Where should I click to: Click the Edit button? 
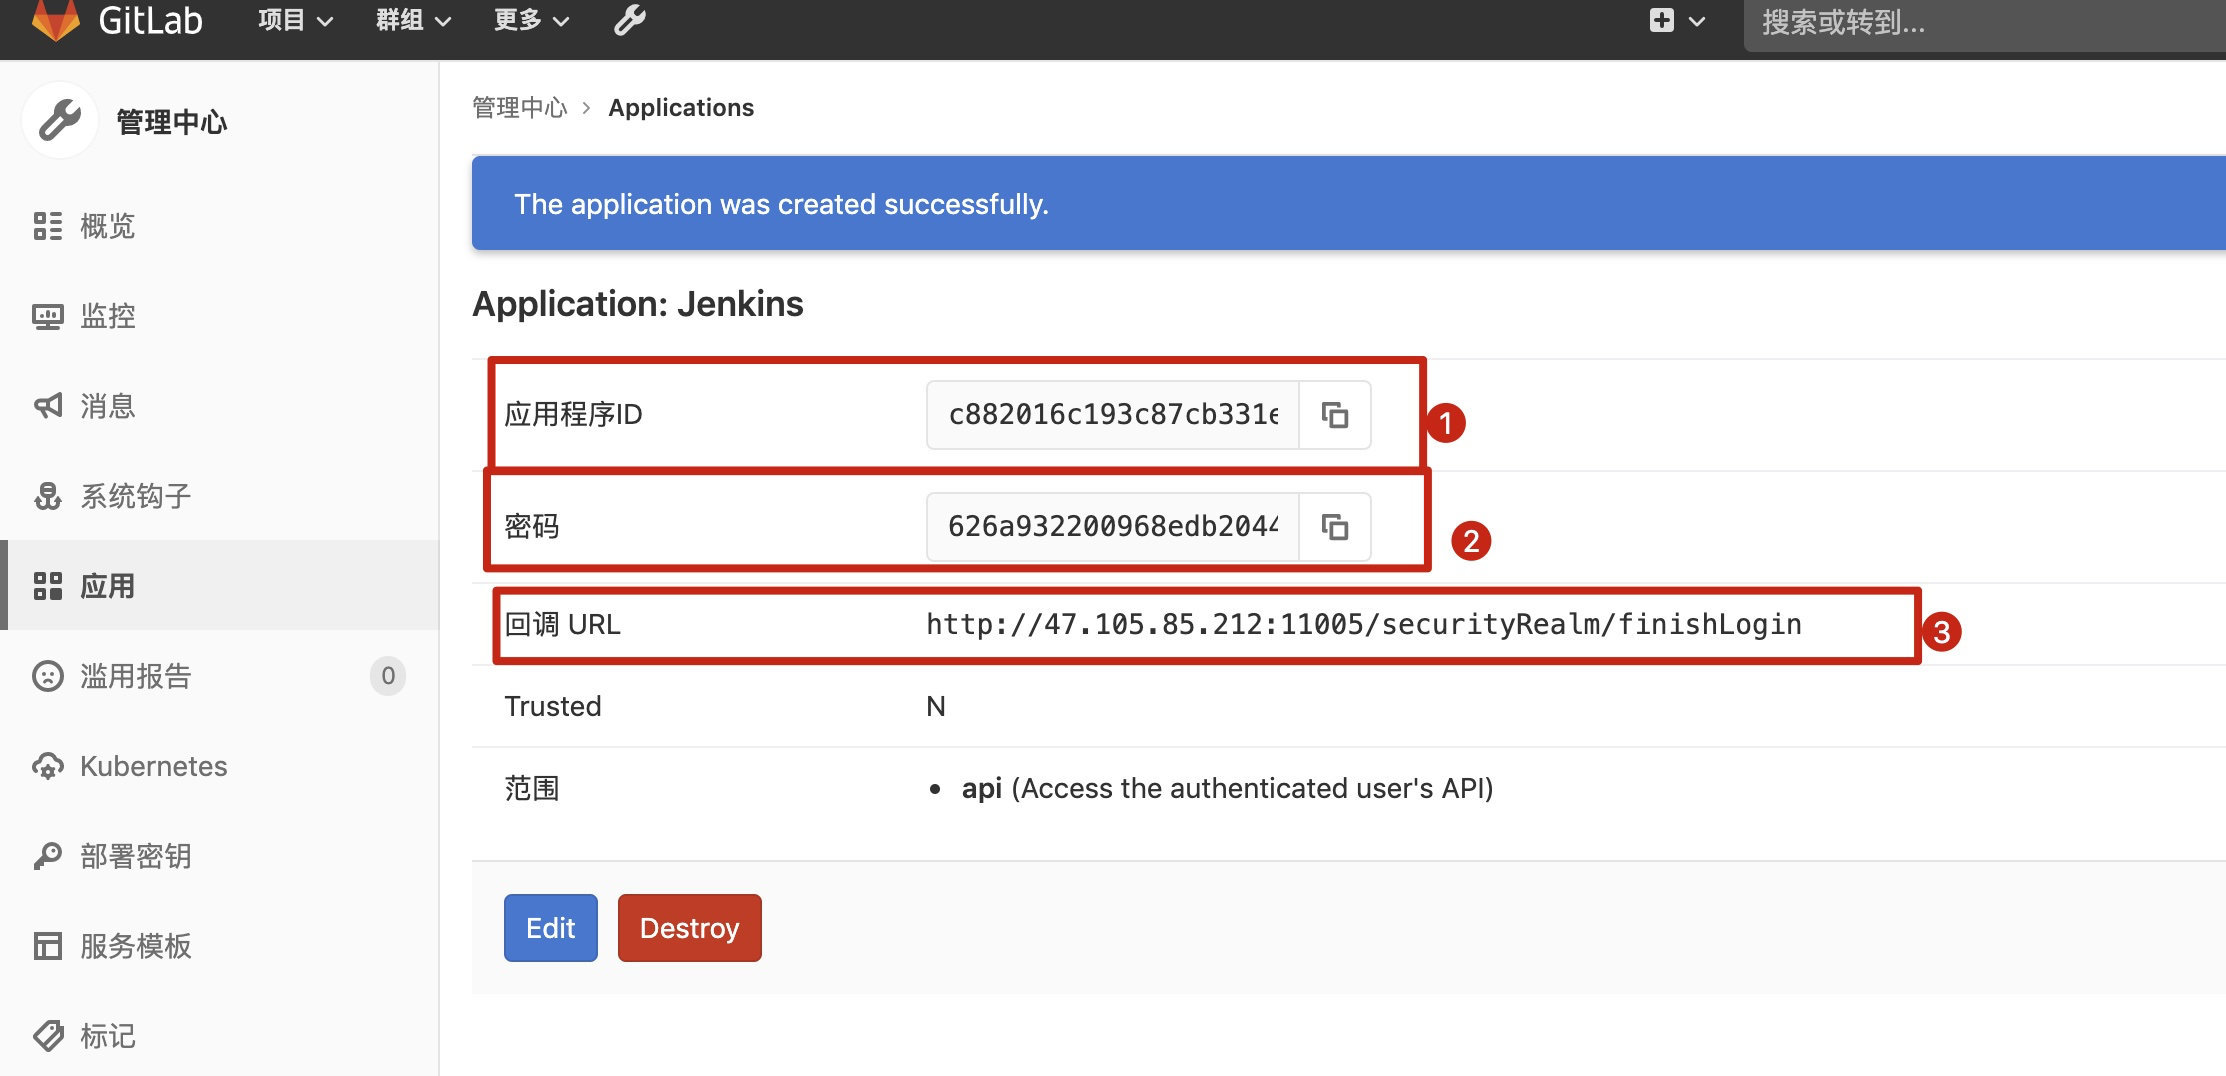coord(551,928)
